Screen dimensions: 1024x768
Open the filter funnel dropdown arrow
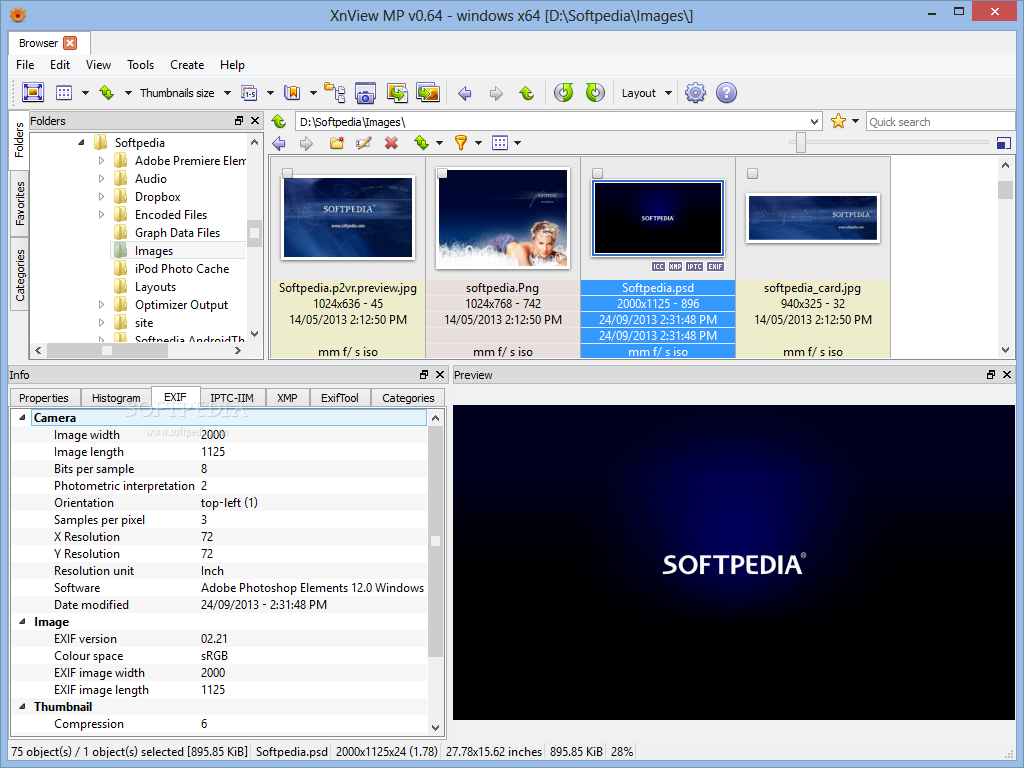tap(478, 143)
